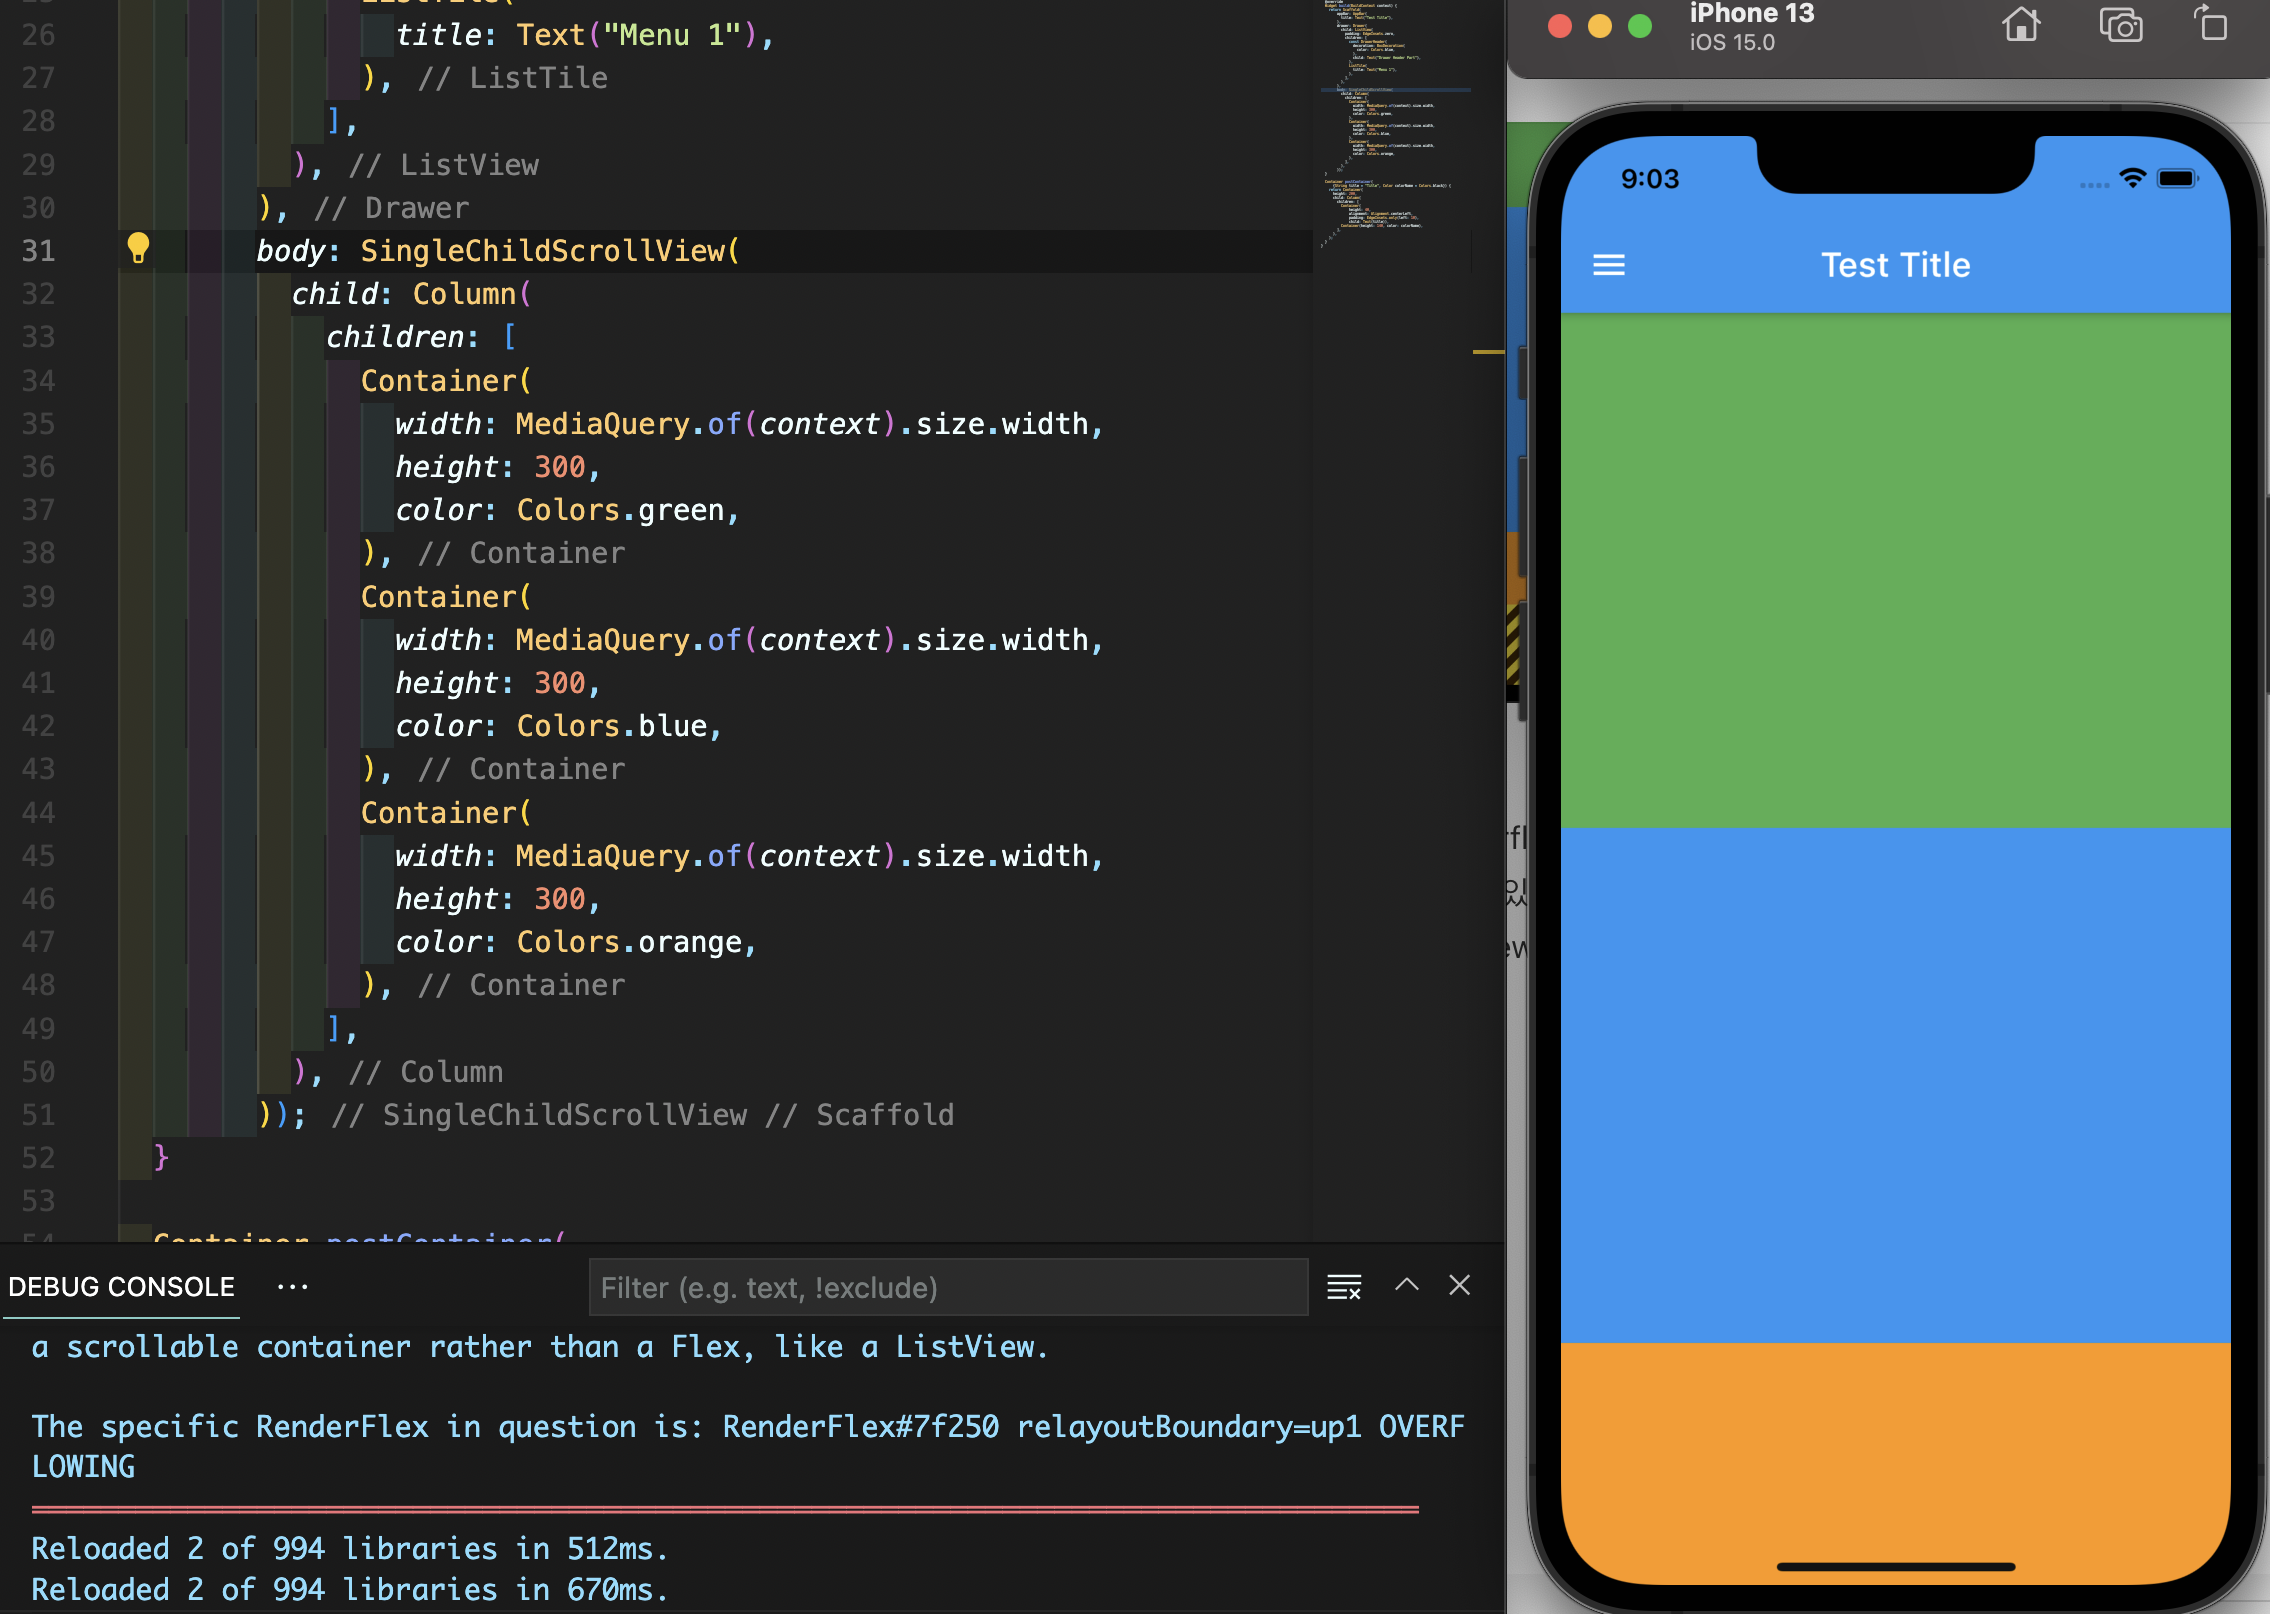Tap the green container in app
Viewport: 2270px width, 1614px height.
pos(1894,570)
